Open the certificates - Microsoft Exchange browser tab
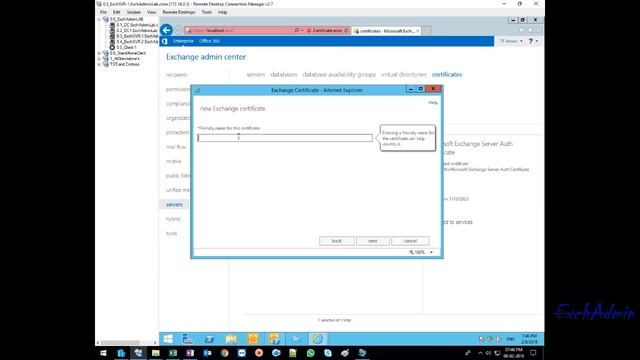The height and width of the screenshot is (360, 640). (x=386, y=31)
